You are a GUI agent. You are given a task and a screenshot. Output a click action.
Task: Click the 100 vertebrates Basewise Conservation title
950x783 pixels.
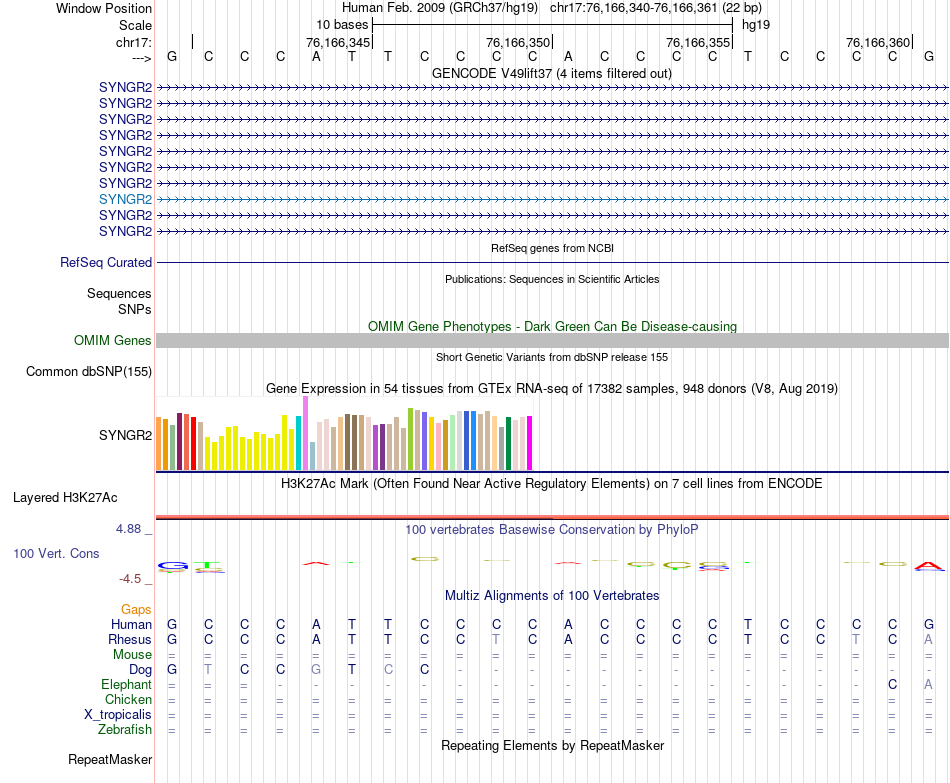coord(552,530)
